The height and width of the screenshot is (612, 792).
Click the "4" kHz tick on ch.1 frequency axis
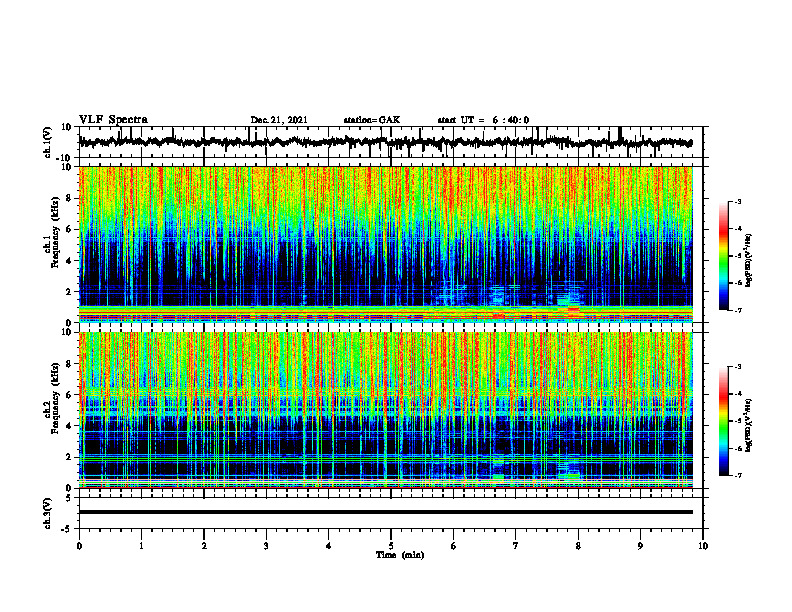point(69,261)
